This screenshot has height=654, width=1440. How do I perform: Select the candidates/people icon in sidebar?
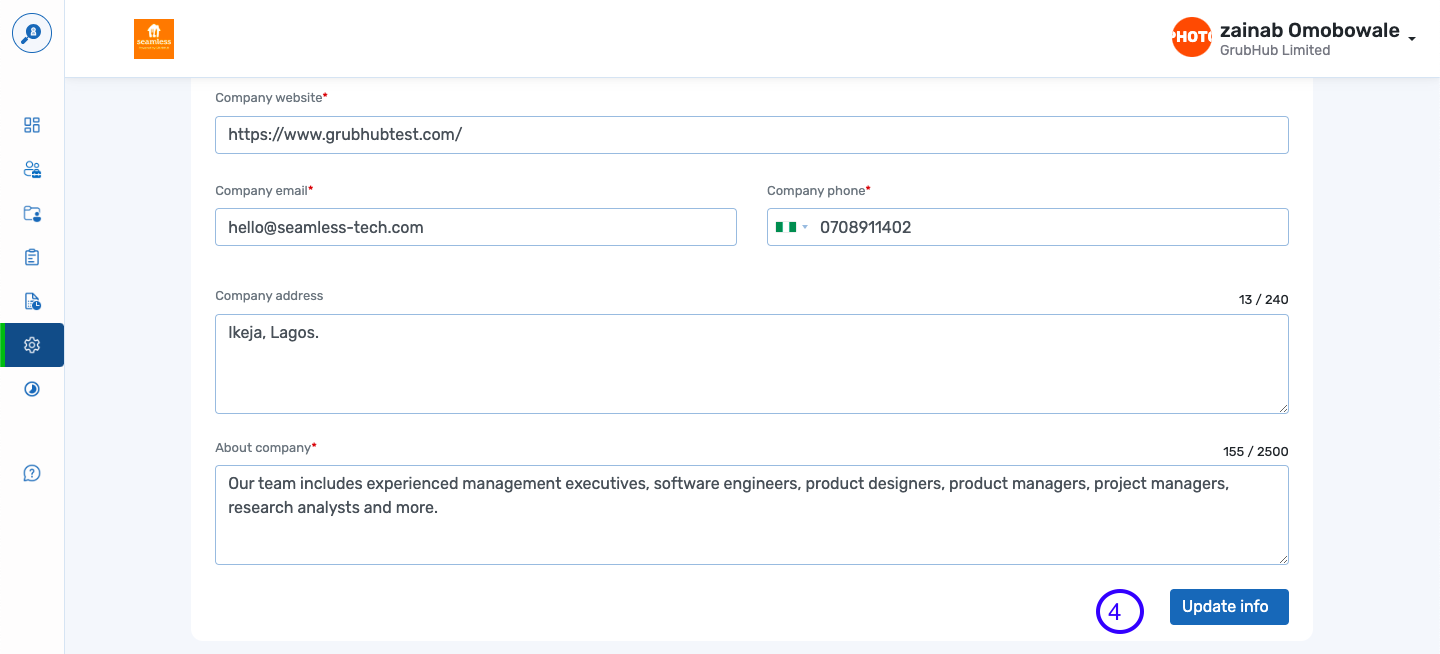31,169
